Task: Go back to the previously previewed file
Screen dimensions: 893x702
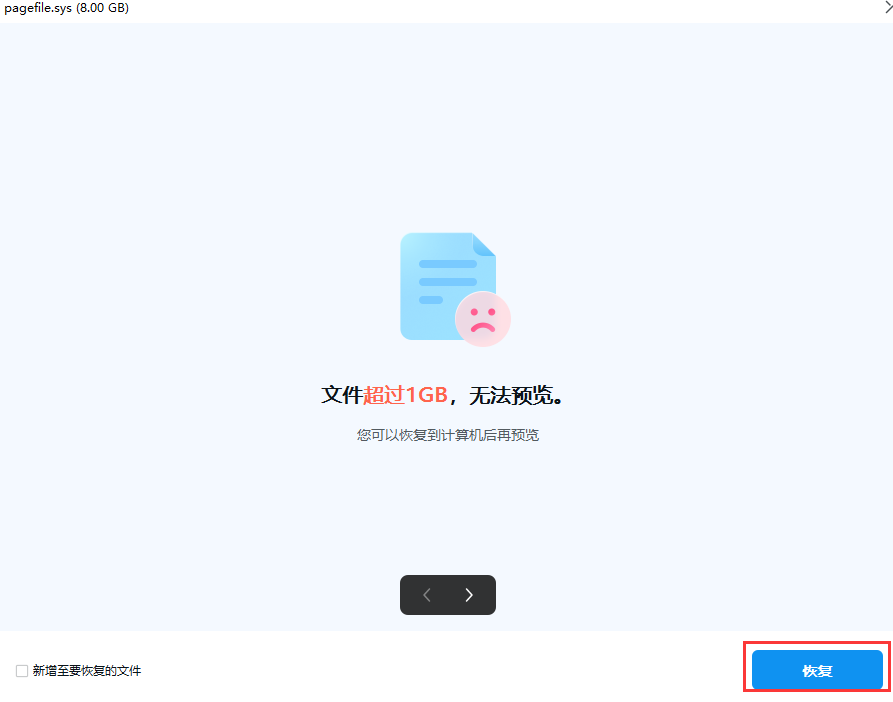Action: click(426, 595)
